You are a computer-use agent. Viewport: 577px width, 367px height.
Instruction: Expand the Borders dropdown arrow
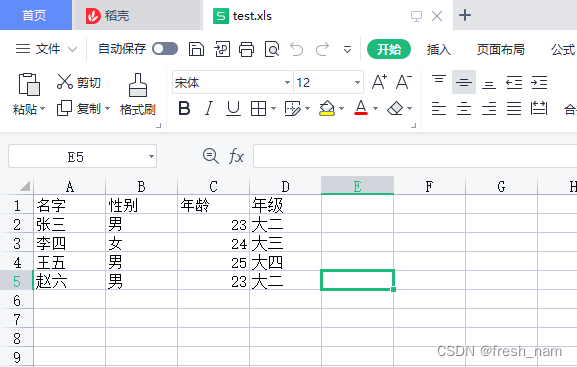pos(273,109)
